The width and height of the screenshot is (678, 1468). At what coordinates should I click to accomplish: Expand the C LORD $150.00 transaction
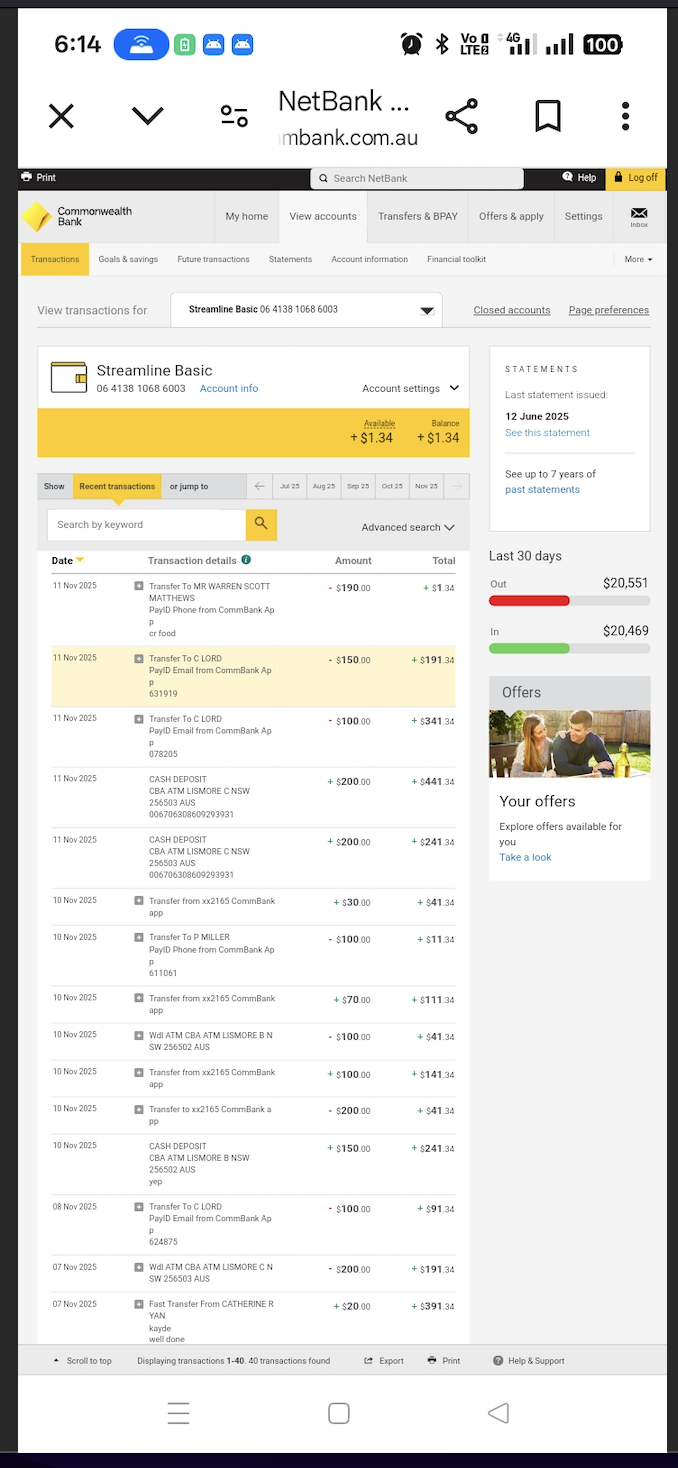pyautogui.click(x=139, y=658)
